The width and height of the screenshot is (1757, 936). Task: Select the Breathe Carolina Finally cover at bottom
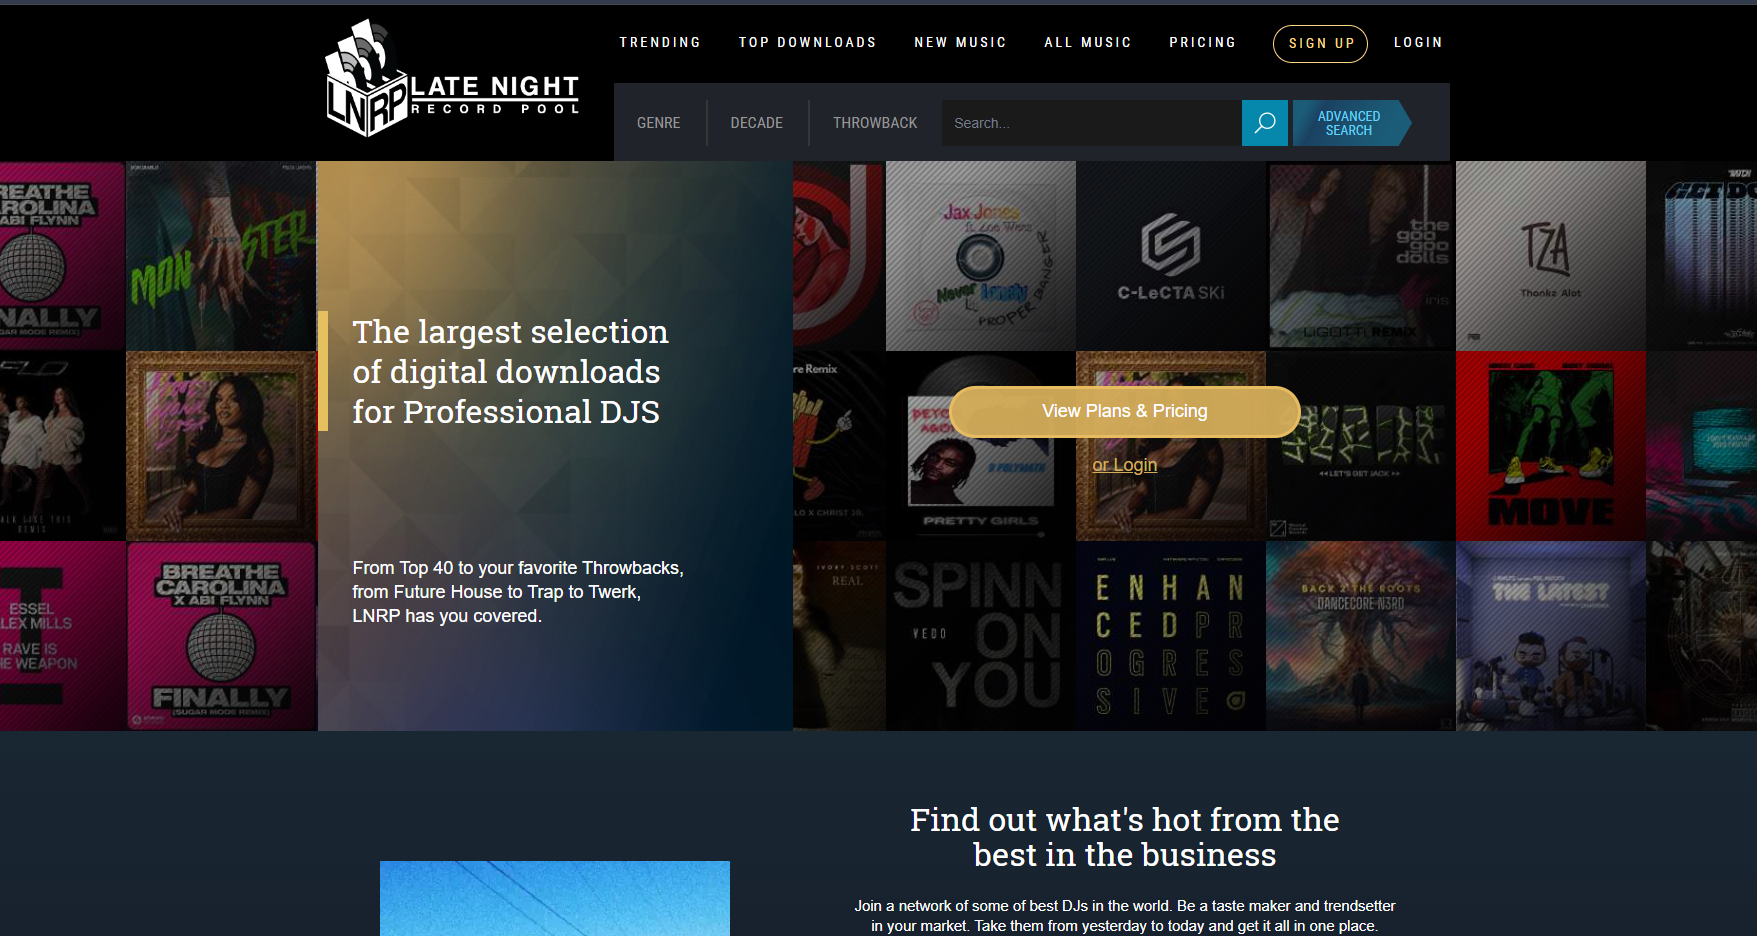(221, 636)
